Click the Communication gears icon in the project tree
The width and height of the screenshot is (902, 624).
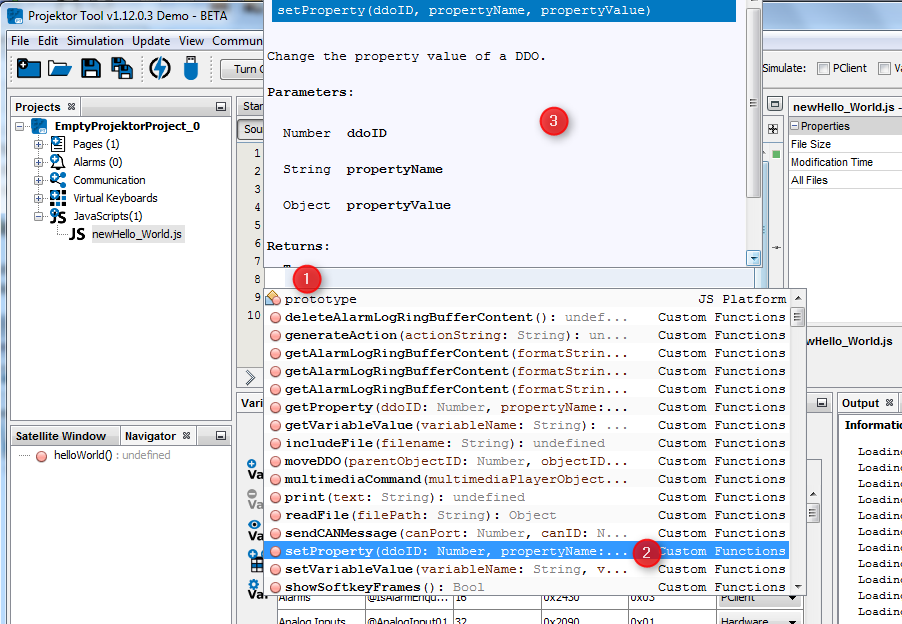coord(60,180)
